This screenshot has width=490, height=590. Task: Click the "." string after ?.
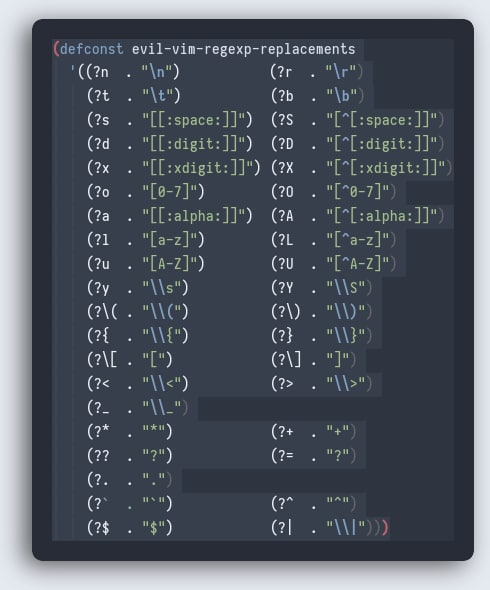click(x=153, y=480)
